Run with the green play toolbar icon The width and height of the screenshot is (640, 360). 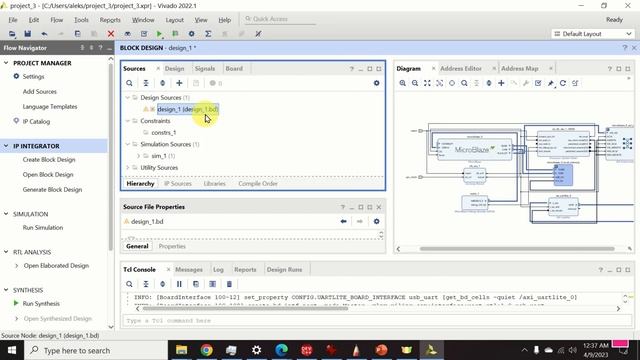(x=160, y=34)
